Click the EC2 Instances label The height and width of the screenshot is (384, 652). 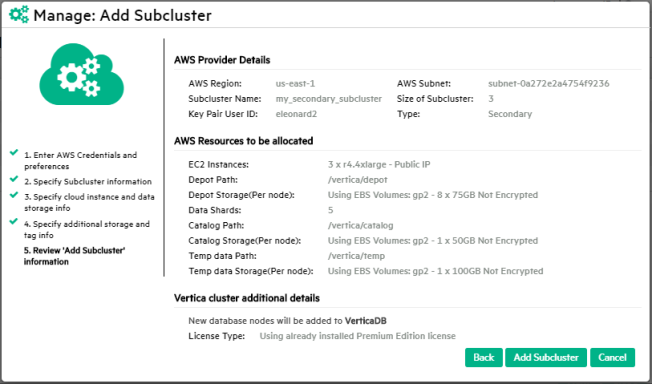pyautogui.click(x=218, y=164)
